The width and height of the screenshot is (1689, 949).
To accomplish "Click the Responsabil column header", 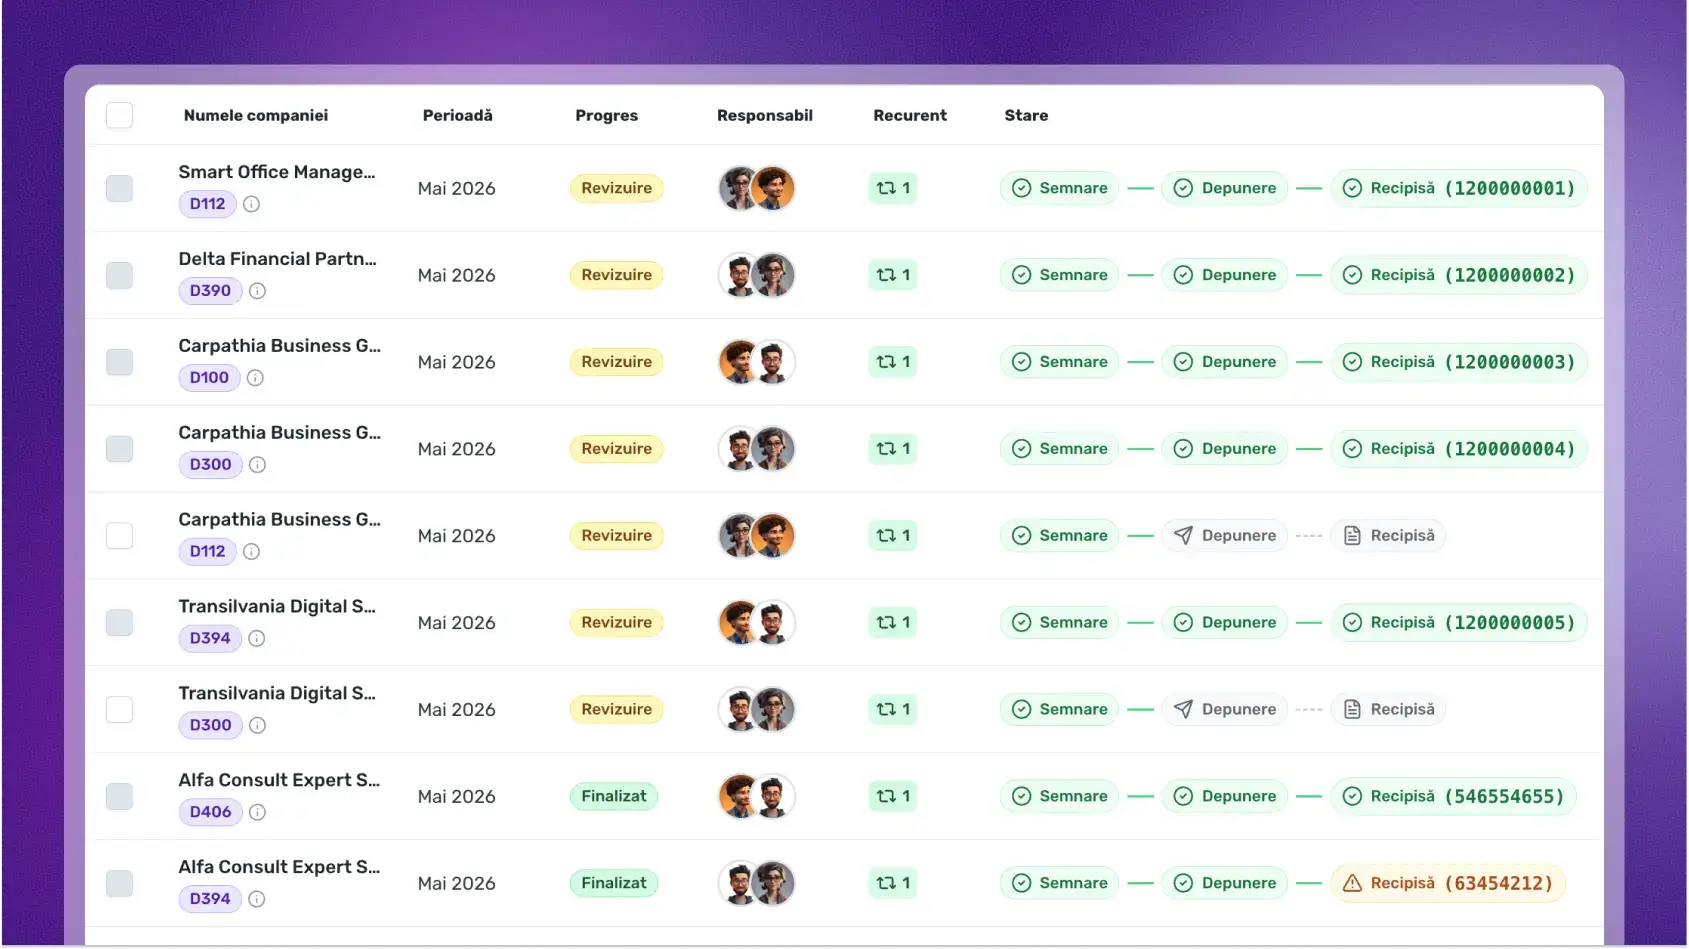I will pyautogui.click(x=765, y=115).
